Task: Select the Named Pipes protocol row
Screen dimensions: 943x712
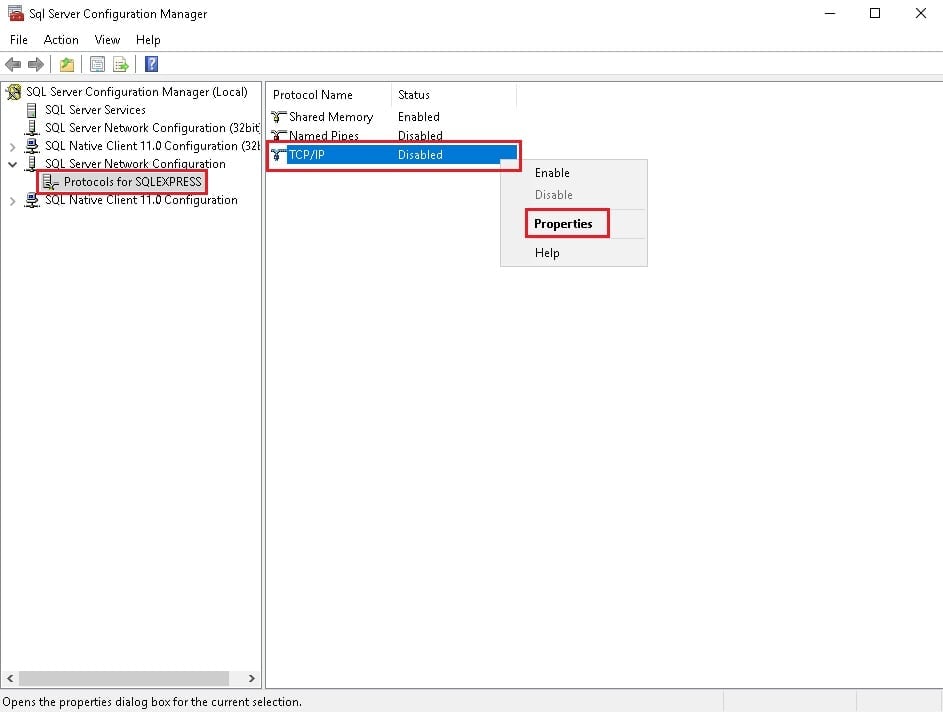Action: click(392, 135)
